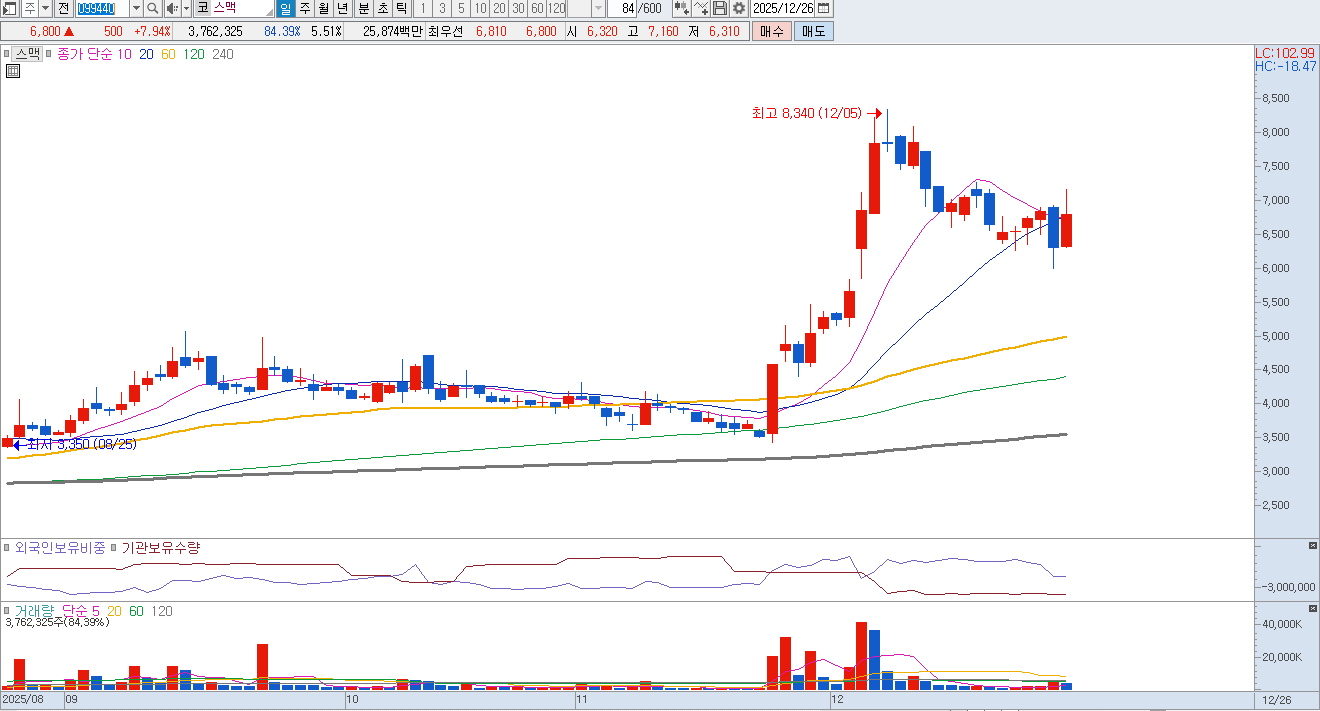This screenshot has width=1320, height=711.
Task: Click the window layout icon at top-left
Action: pos(10,8)
